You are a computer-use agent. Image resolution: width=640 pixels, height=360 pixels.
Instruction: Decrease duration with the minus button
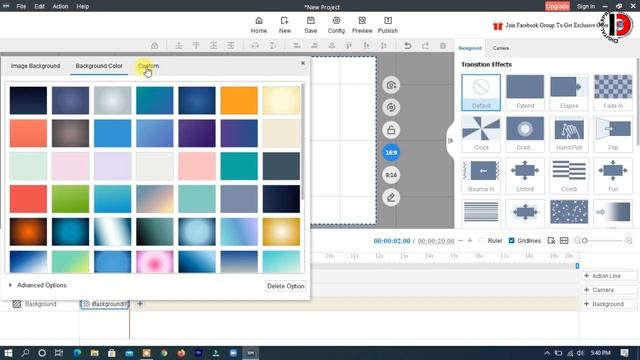click(x=460, y=241)
